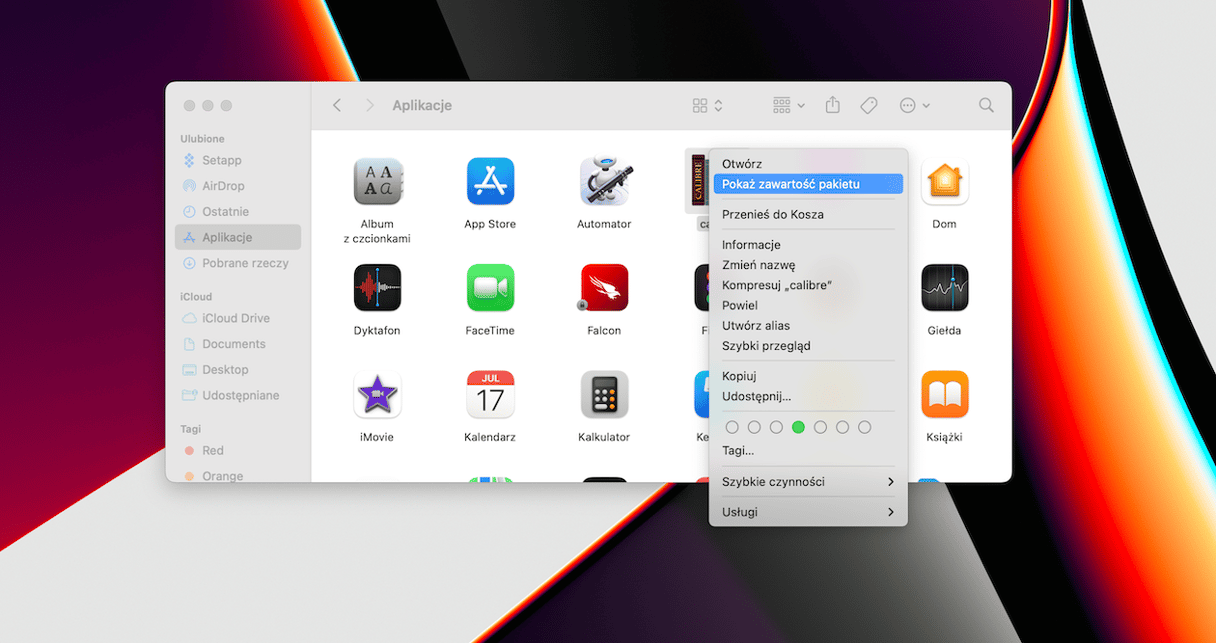This screenshot has height=643, width=1216.
Task: Select the Kalkulator app icon
Action: (x=604, y=395)
